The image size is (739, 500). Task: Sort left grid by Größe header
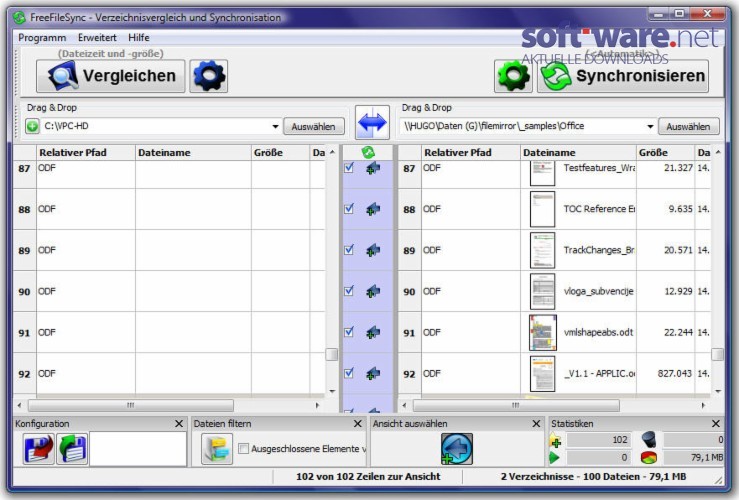(280, 153)
